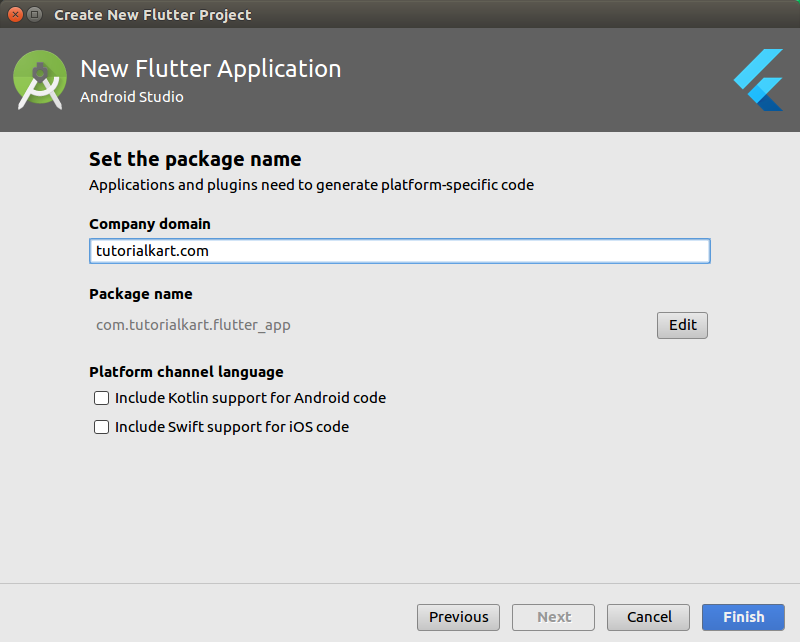Image resolution: width=800 pixels, height=642 pixels.
Task: Click the 'New Flutter Application' title
Action: (x=211, y=69)
